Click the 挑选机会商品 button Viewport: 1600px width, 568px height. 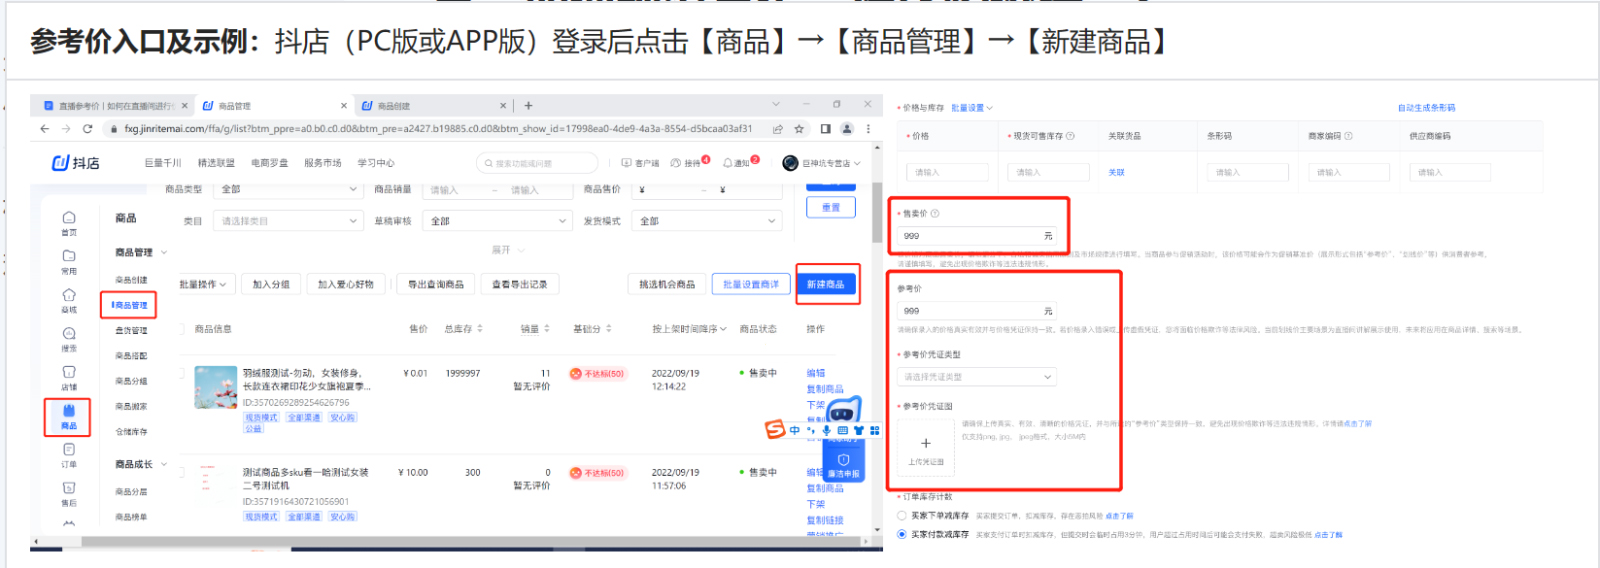click(667, 285)
